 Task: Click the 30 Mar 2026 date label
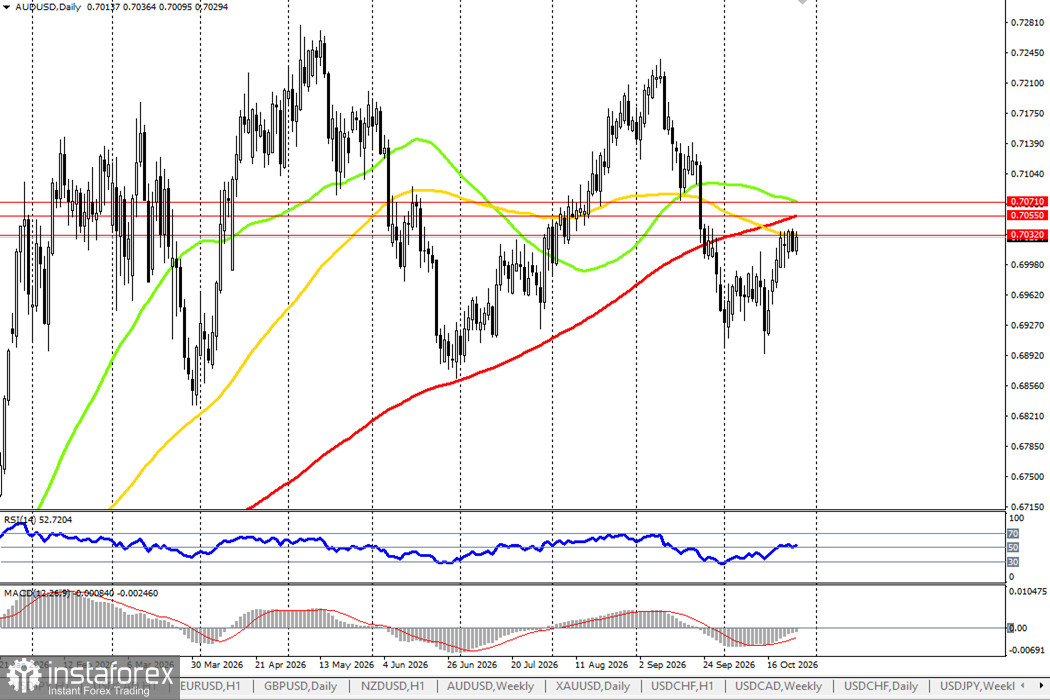coord(216,665)
